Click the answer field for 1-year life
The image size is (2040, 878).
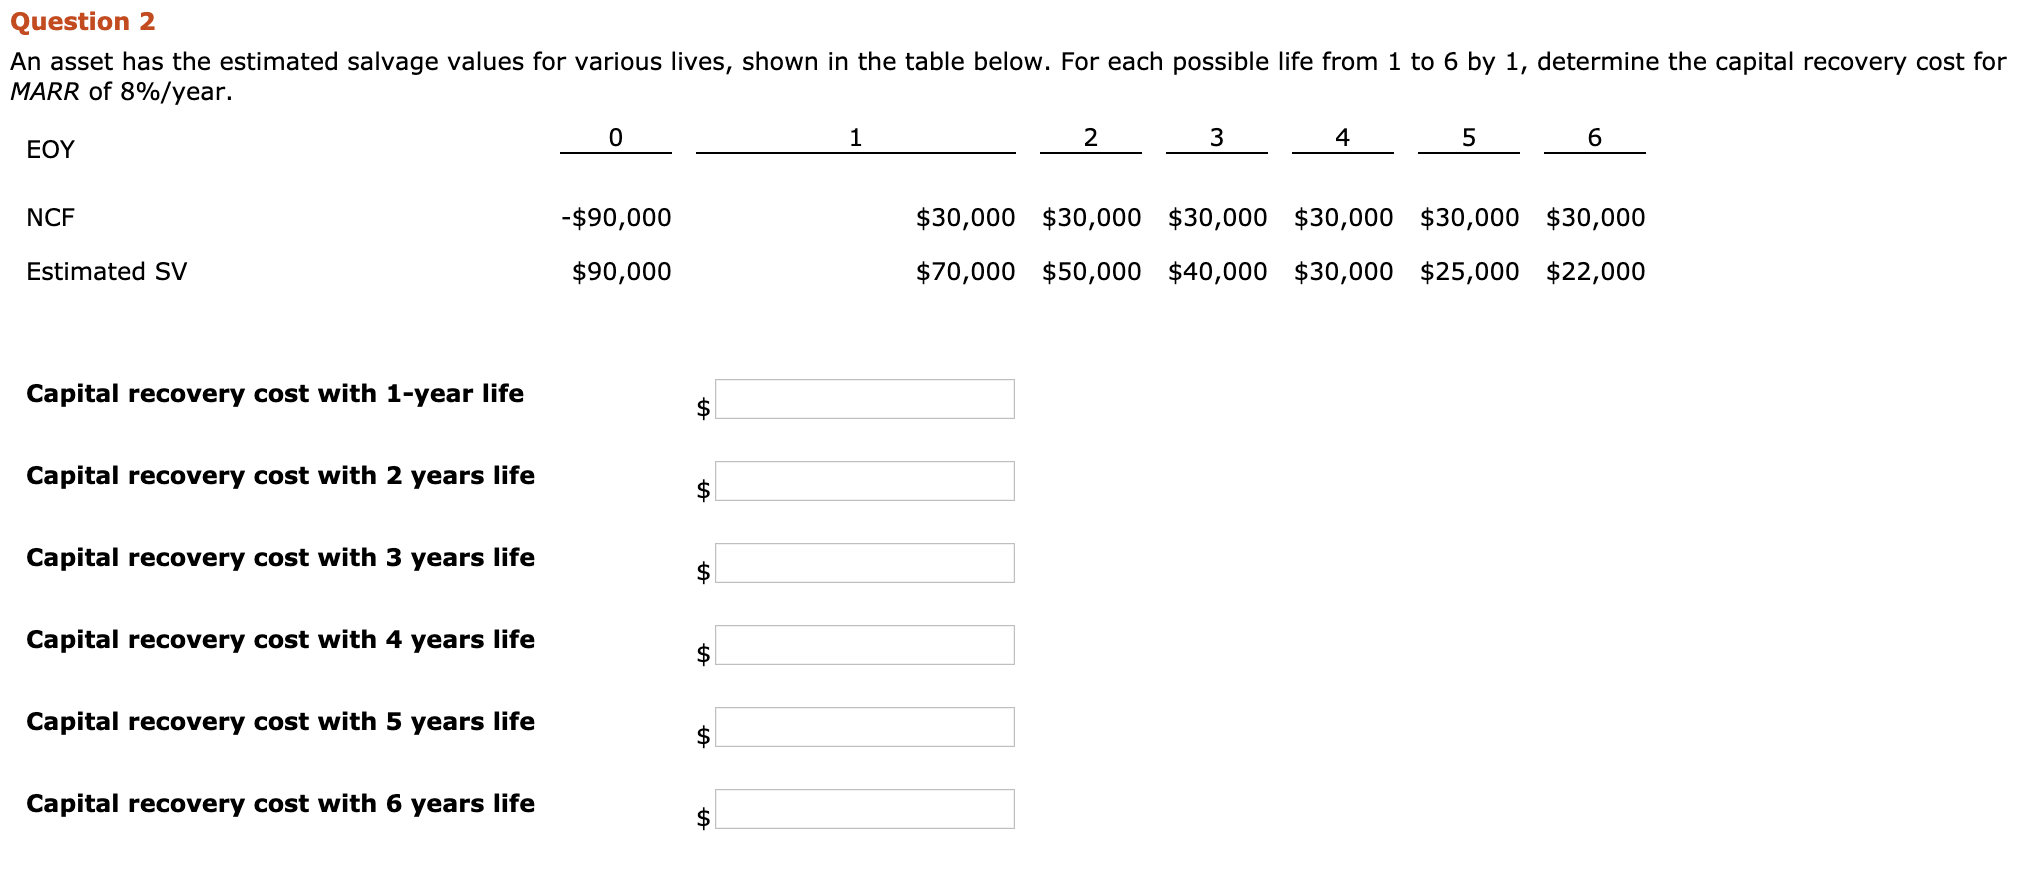click(865, 398)
